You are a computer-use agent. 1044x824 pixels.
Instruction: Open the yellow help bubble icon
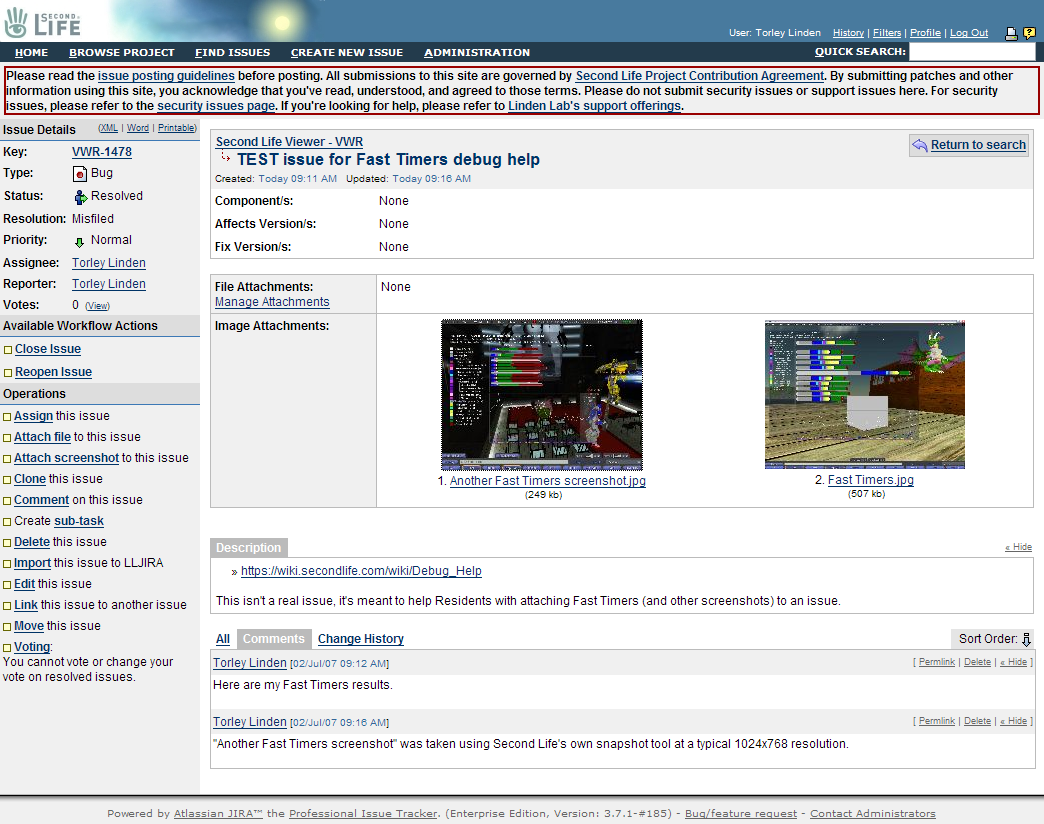point(1029,33)
